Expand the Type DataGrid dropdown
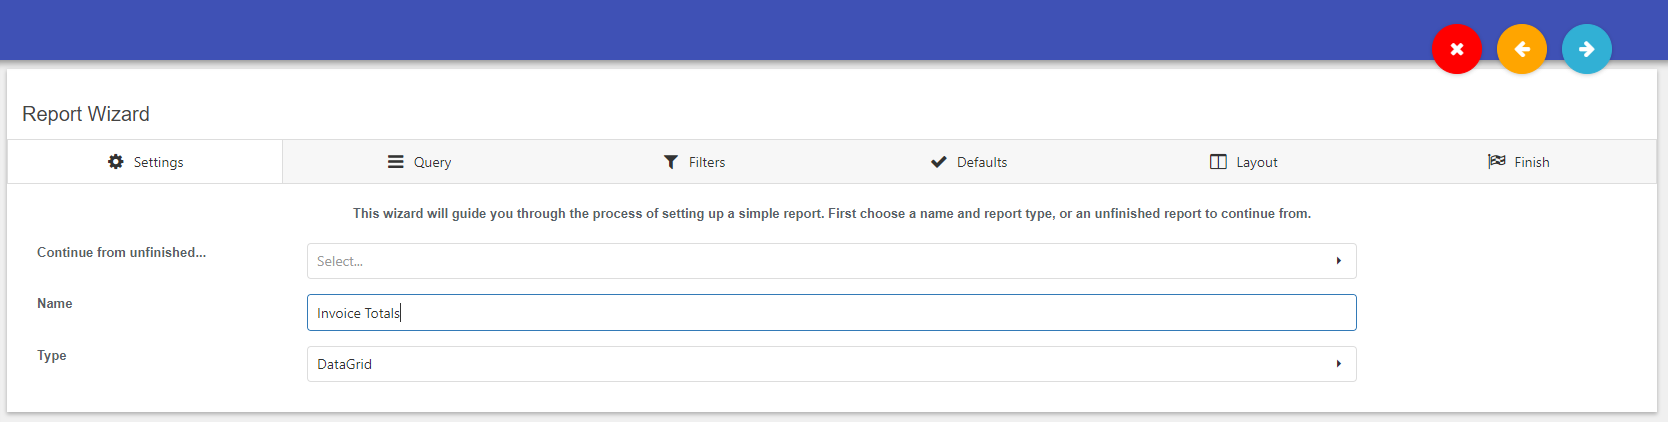The height and width of the screenshot is (422, 1668). pyautogui.click(x=831, y=364)
